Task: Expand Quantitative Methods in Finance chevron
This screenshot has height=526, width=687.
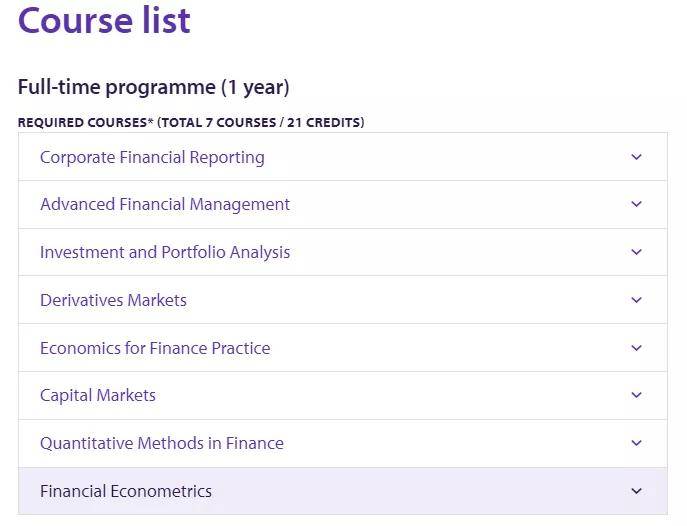Action: pyautogui.click(x=636, y=443)
